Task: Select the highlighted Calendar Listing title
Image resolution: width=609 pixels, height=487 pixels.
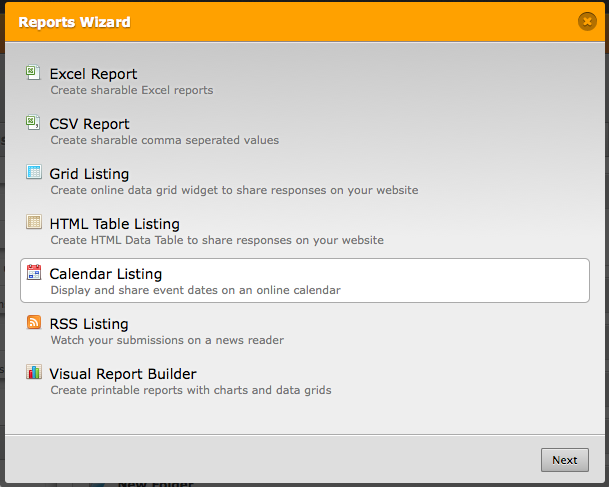Action: [105, 274]
